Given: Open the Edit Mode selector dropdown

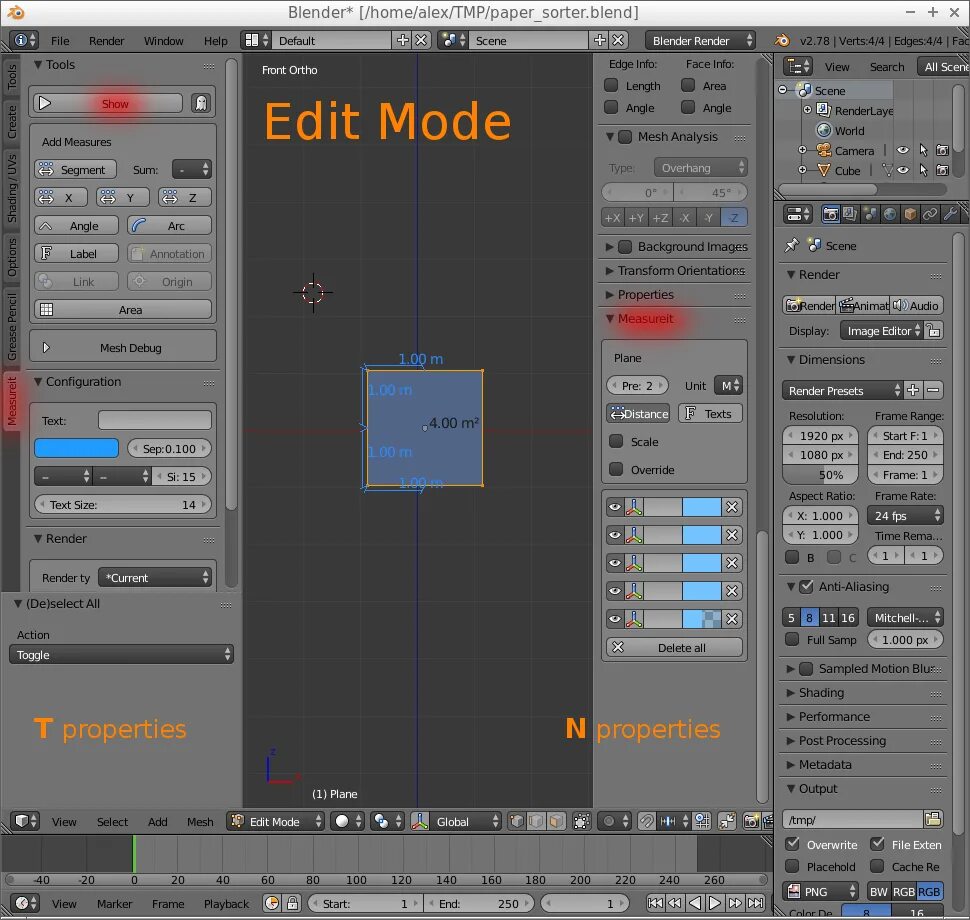Looking at the screenshot, I should (x=275, y=822).
